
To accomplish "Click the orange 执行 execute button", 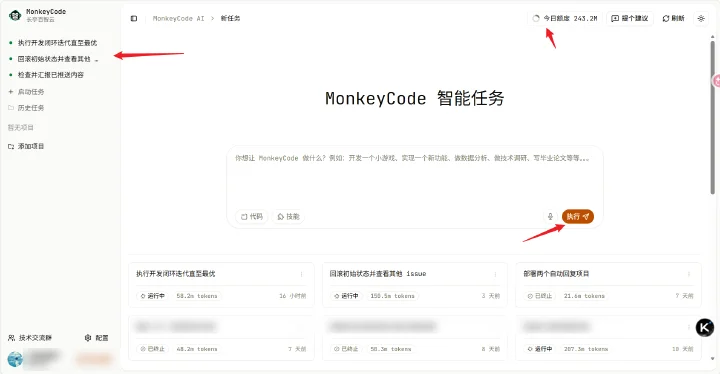I will (x=578, y=216).
